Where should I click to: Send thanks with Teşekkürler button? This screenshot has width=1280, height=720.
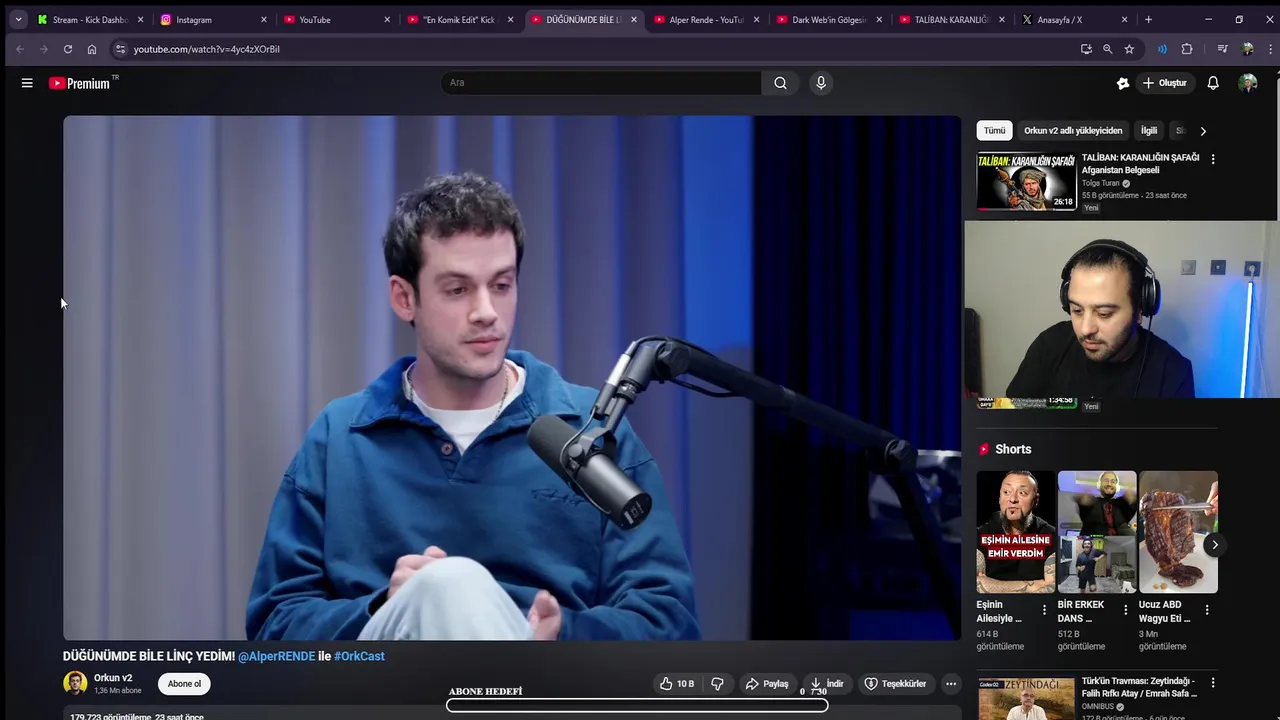tap(896, 684)
